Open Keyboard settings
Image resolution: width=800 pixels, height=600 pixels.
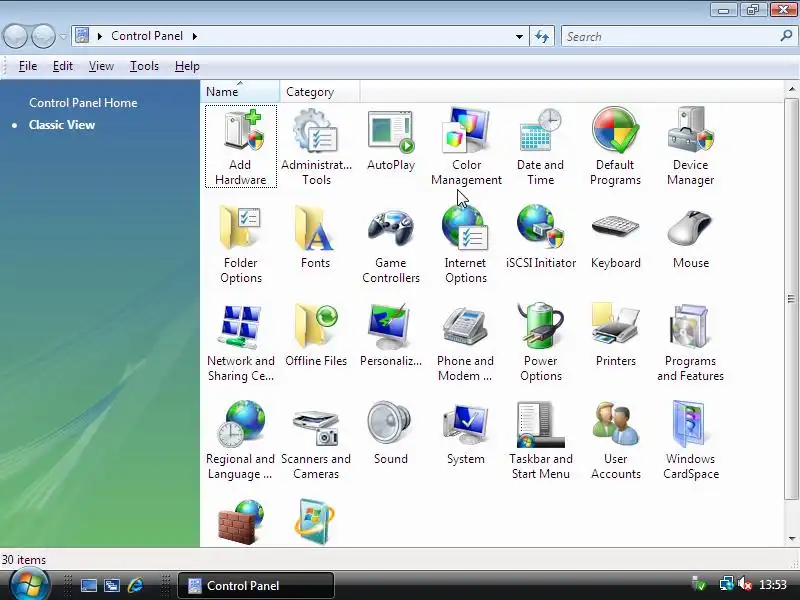click(615, 237)
